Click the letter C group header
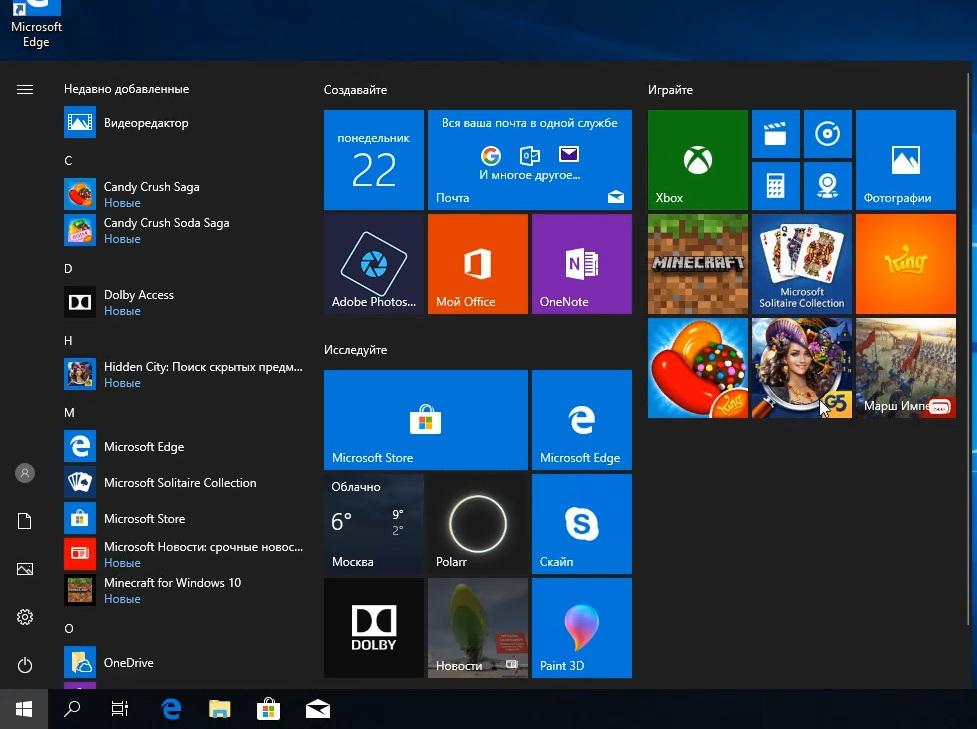This screenshot has height=729, width=977. (68, 161)
